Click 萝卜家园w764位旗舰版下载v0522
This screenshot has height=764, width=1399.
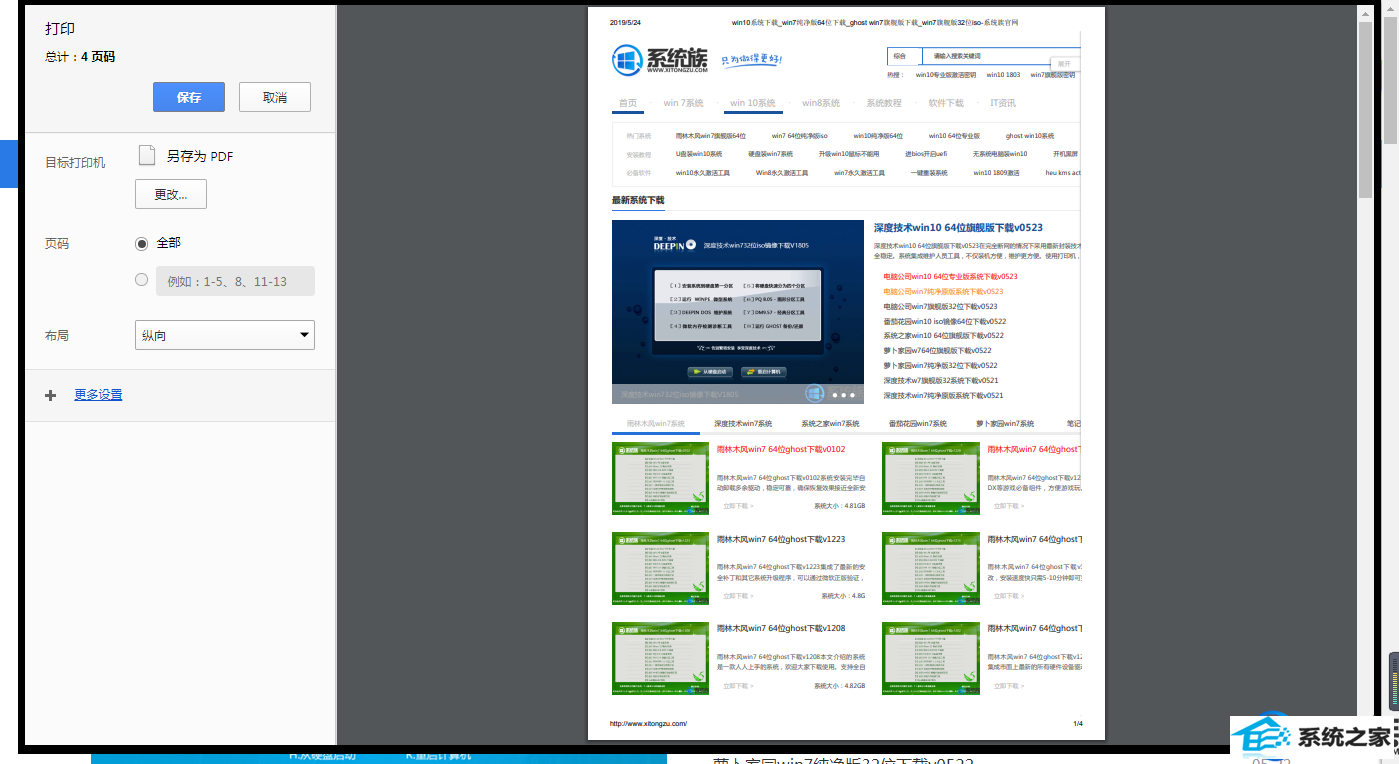[937, 351]
